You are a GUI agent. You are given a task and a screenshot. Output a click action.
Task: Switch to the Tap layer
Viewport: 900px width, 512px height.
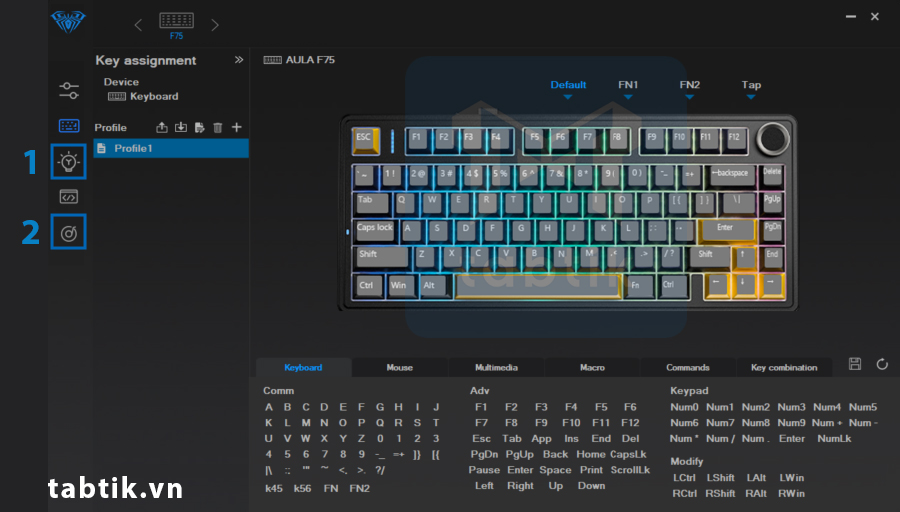pyautogui.click(x=751, y=87)
